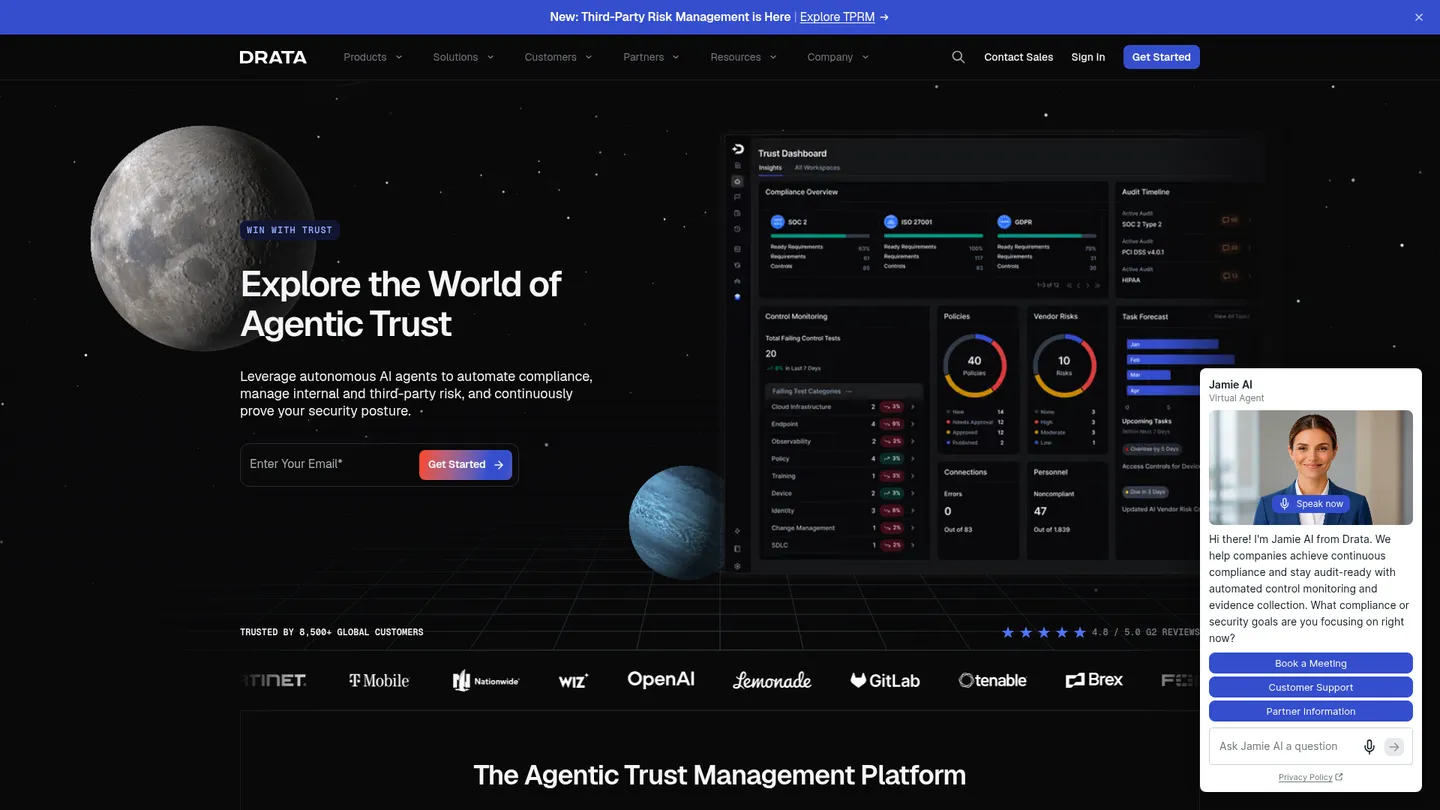Follow the Explore TPRM banner link
1440x810 pixels.
844,17
